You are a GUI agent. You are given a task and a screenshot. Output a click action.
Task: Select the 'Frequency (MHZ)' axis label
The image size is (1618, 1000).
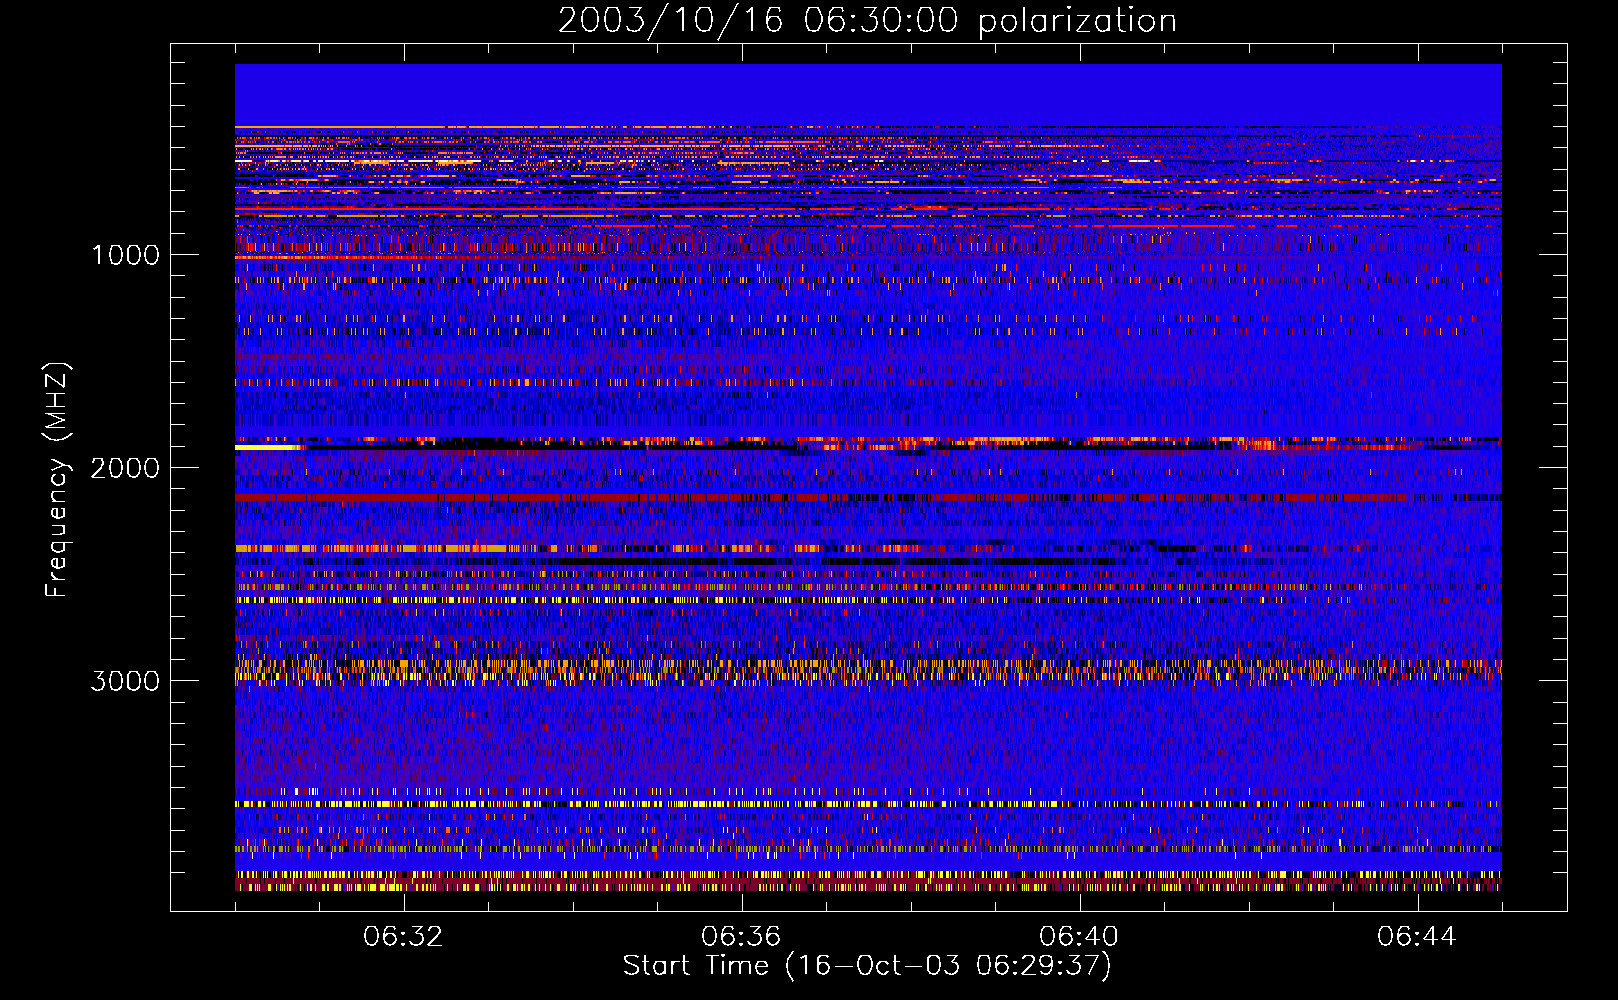(57, 480)
